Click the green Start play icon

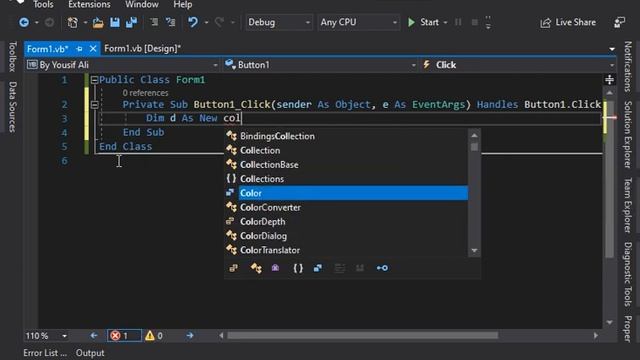[411, 22]
